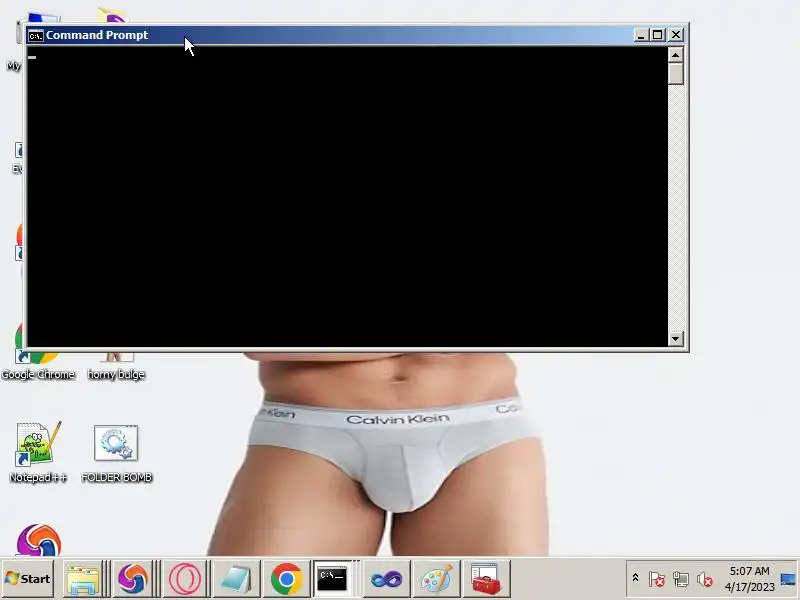Click inside the Command Prompt console area
This screenshot has height=600, width=800.
click(x=347, y=196)
